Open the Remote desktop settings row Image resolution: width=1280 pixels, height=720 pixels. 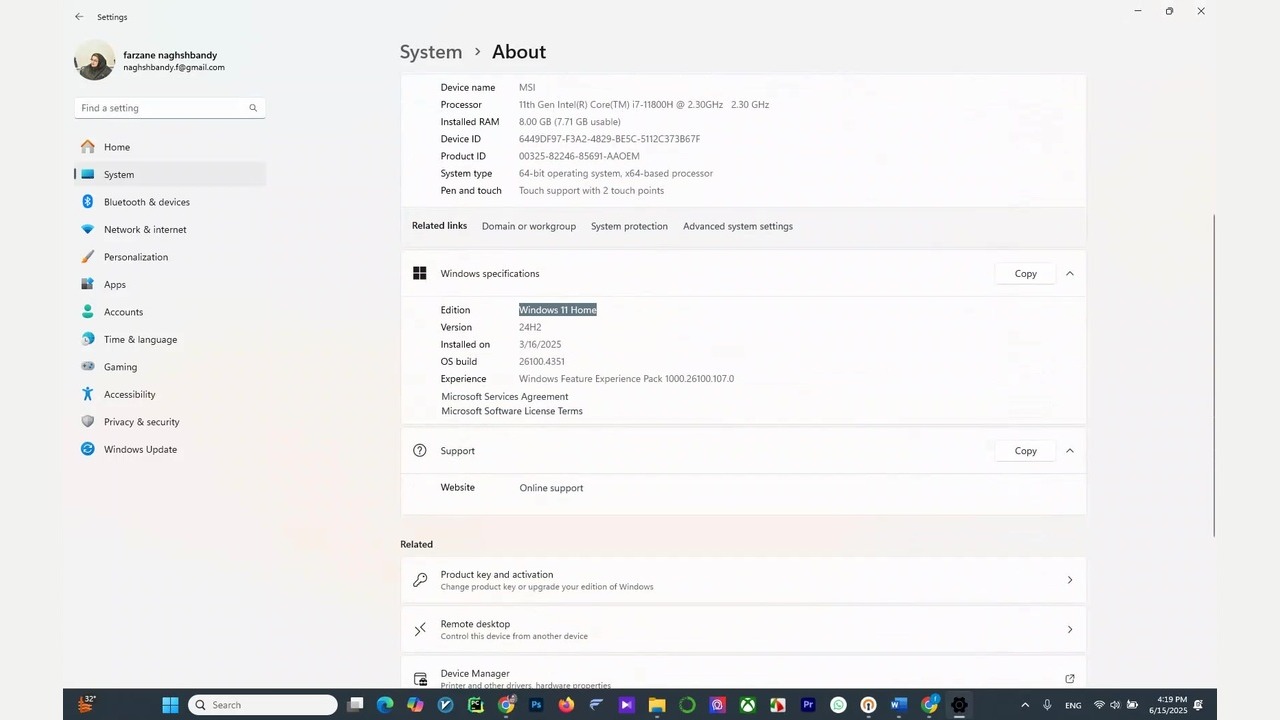click(743, 630)
